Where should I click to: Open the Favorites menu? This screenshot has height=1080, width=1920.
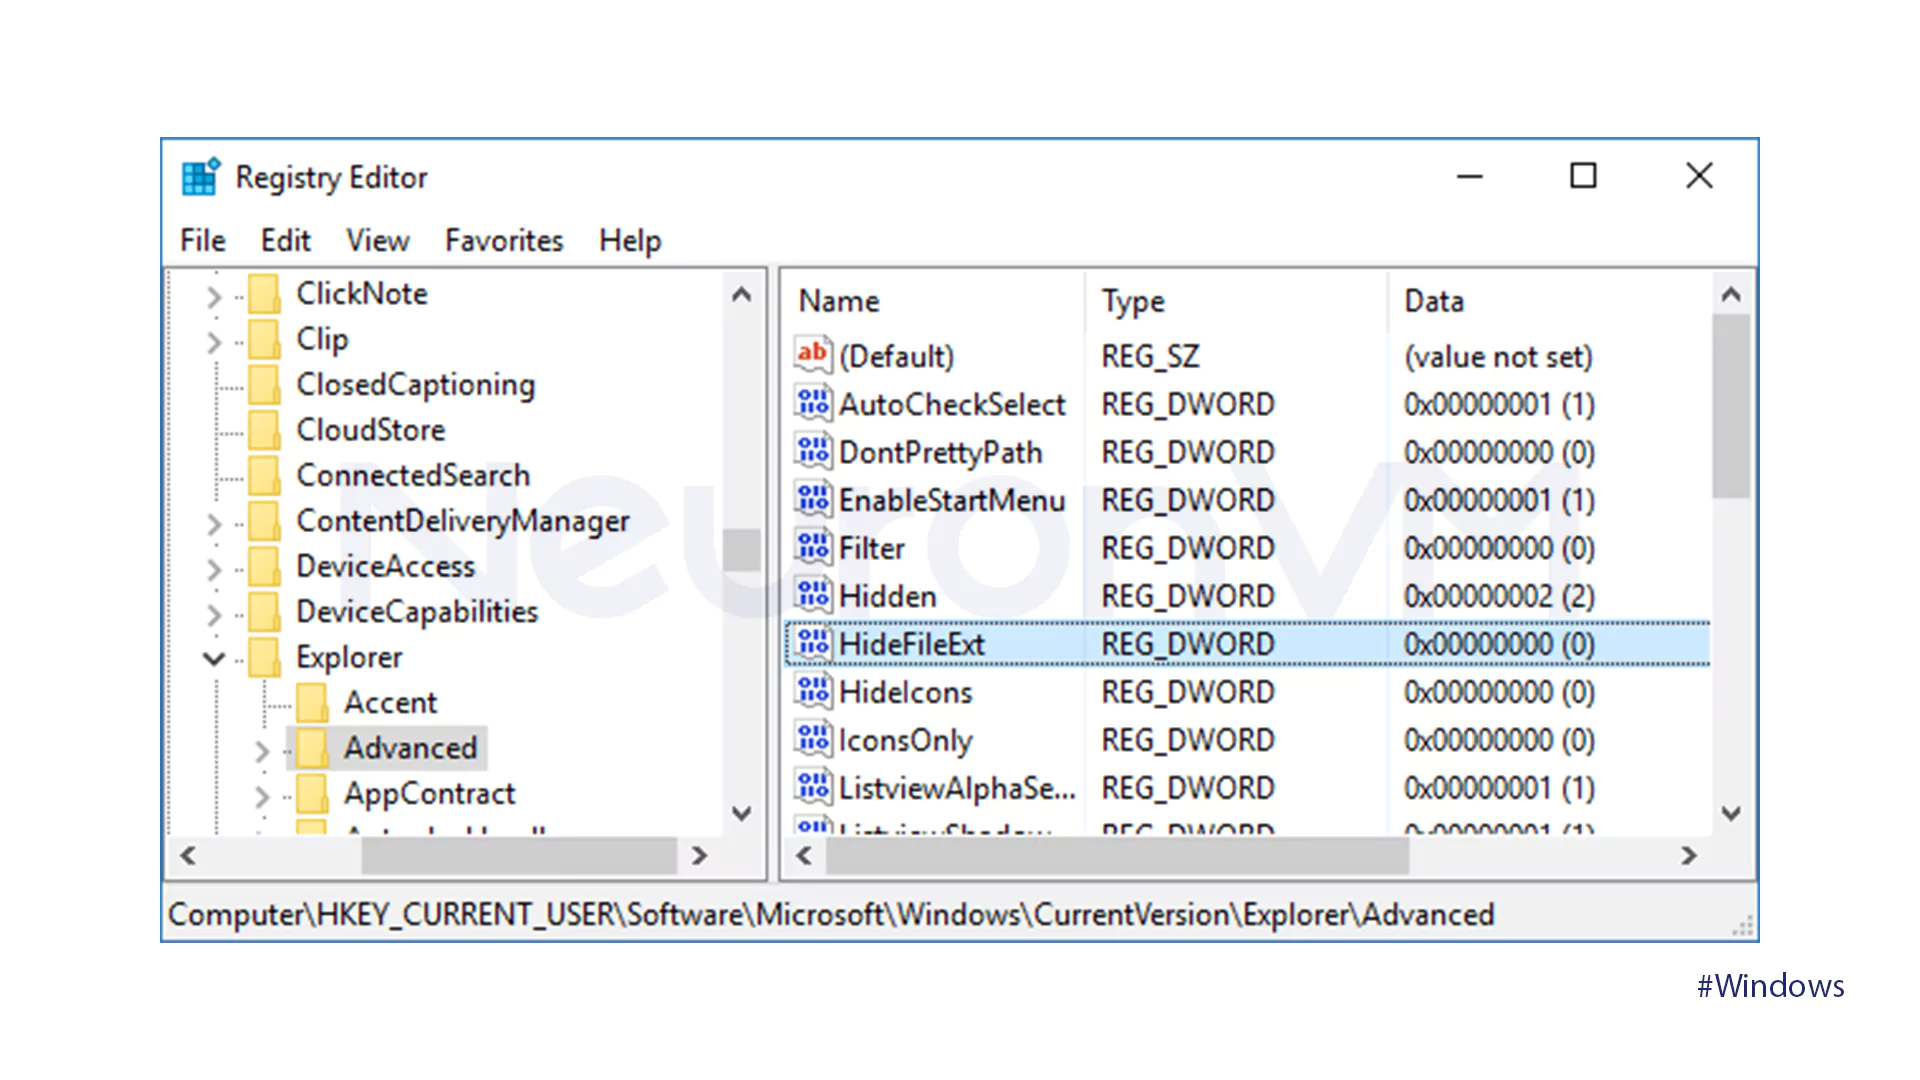click(x=504, y=240)
